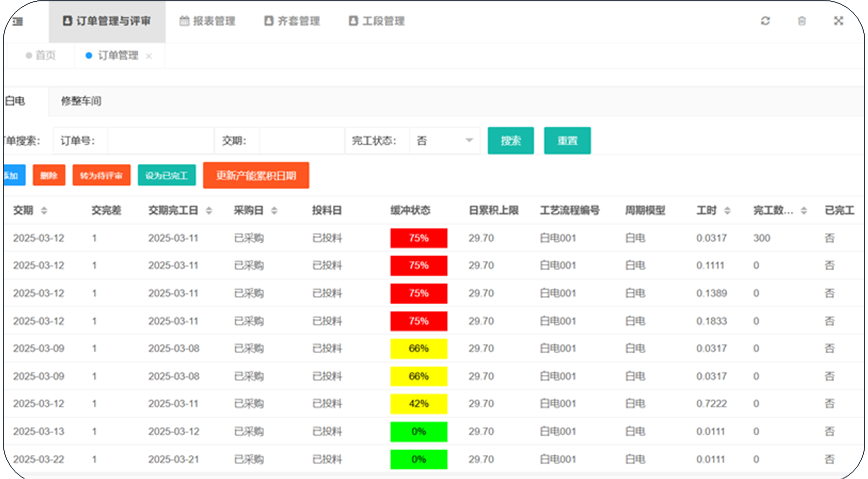868x479 pixels.
Task: Switch to the 首页 page tab
Action: pyautogui.click(x=41, y=55)
